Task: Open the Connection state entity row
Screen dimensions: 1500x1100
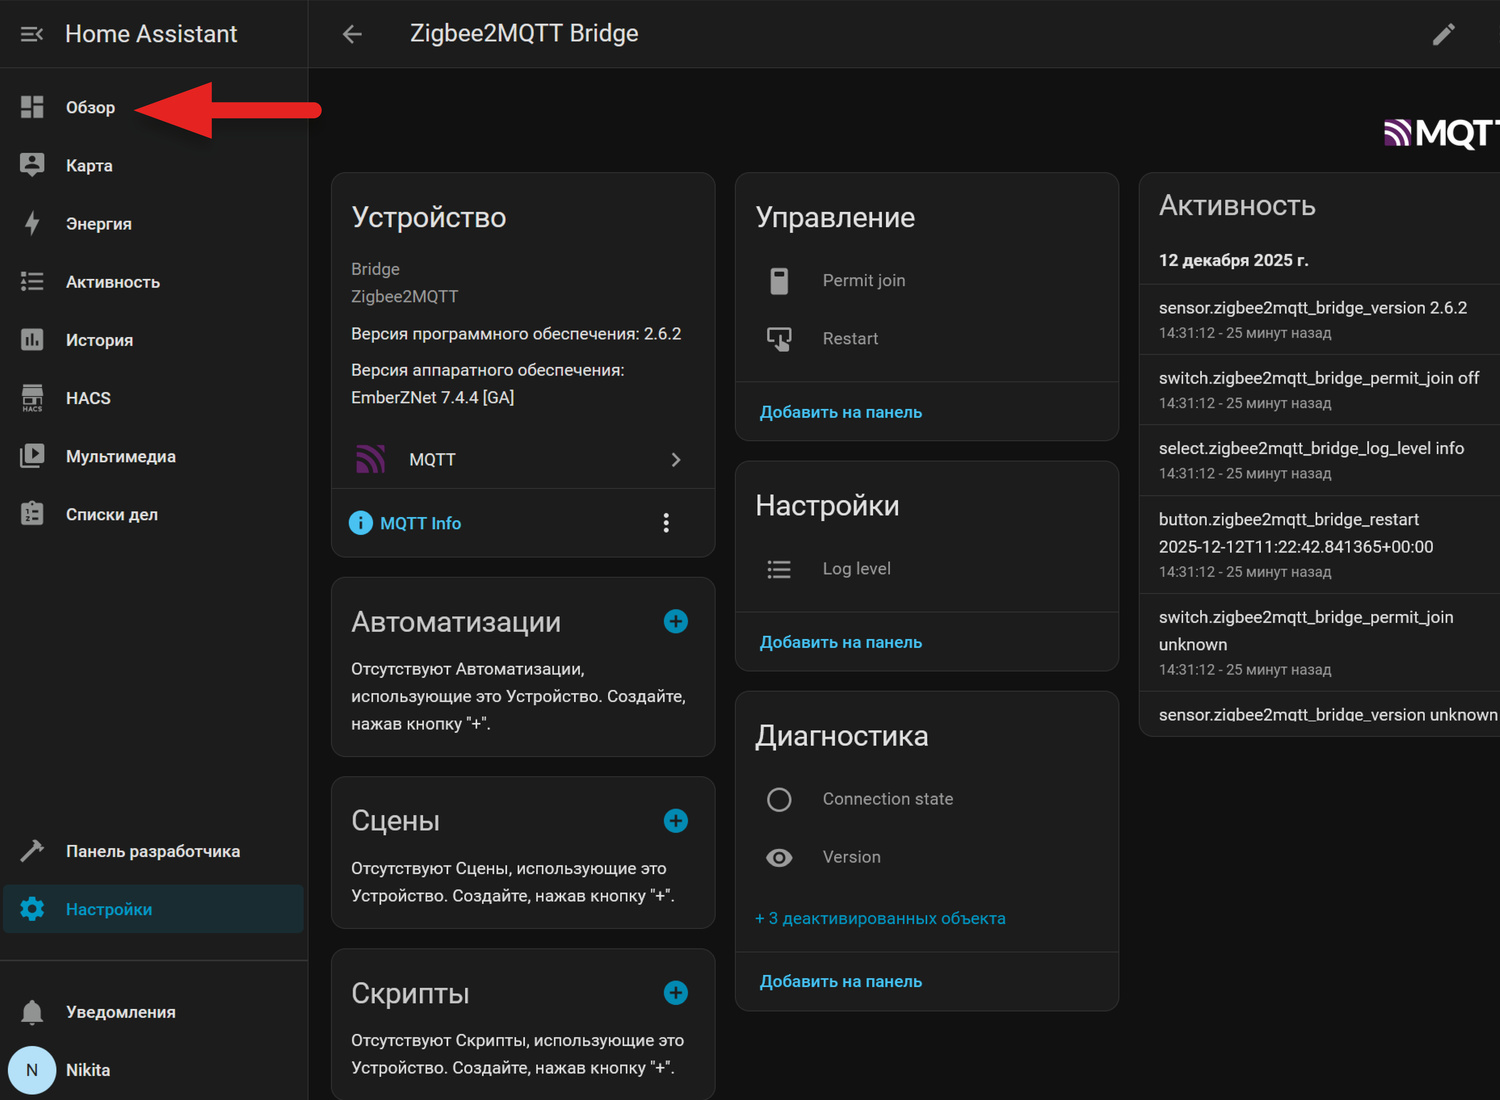Action: click(x=927, y=799)
